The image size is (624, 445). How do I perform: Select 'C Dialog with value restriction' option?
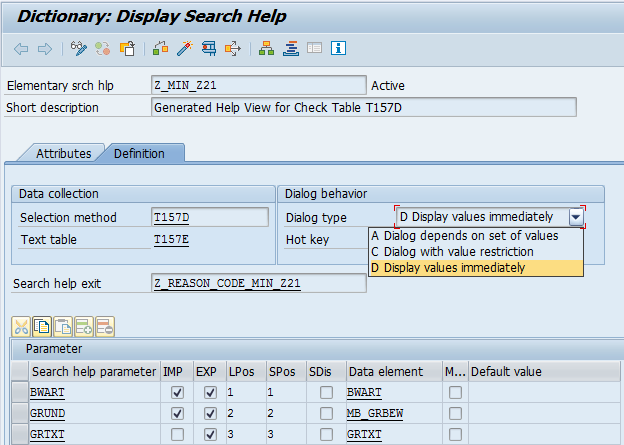pyautogui.click(x=476, y=252)
